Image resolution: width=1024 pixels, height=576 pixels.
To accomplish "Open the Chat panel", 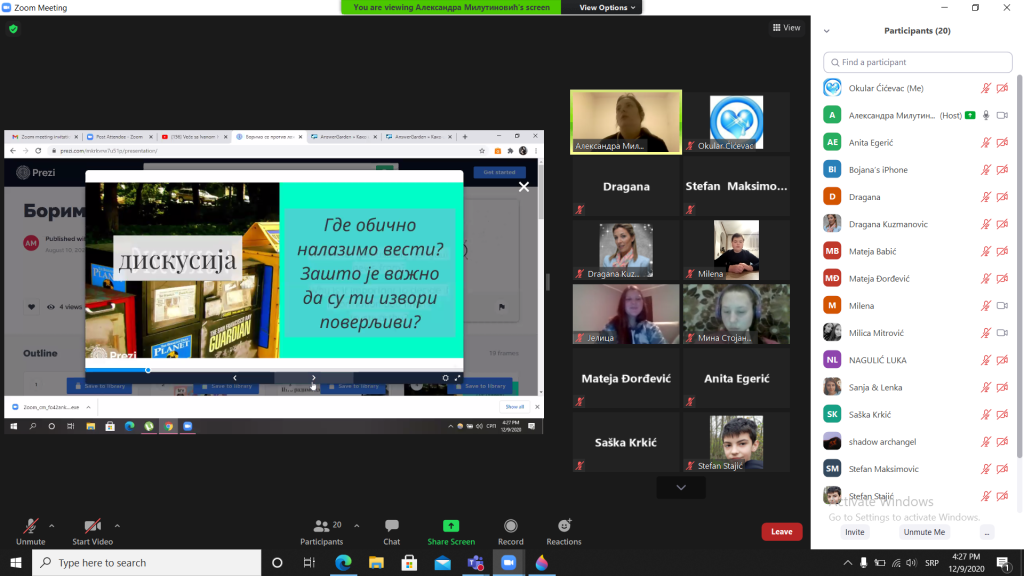I will 391,526.
